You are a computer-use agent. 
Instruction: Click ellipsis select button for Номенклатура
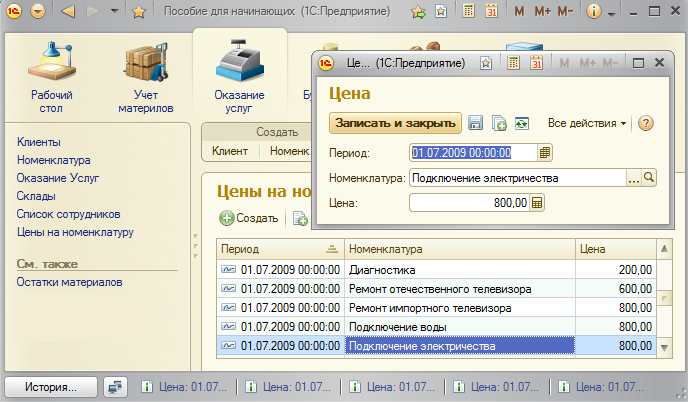634,178
